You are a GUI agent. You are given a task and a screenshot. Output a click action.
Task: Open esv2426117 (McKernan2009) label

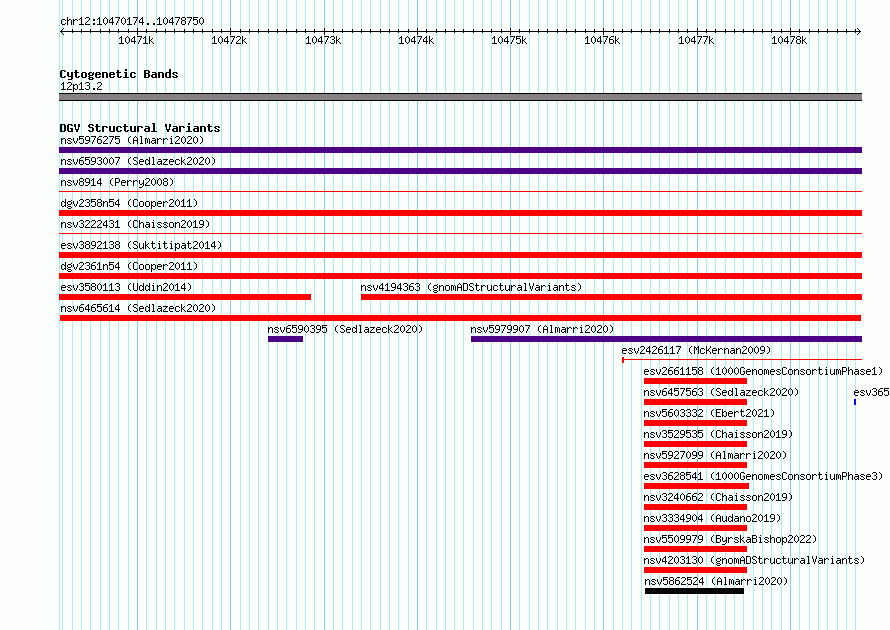(696, 350)
